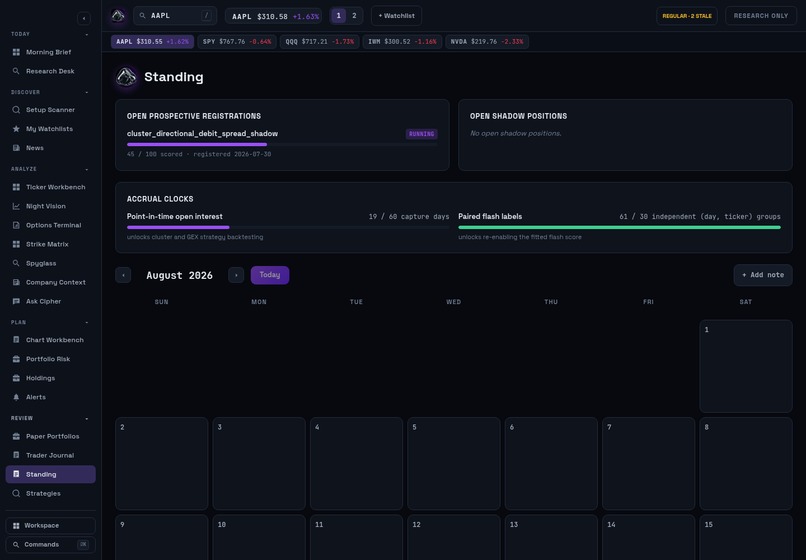
Task: Click the RUNNING status badge
Action: pyautogui.click(x=422, y=134)
